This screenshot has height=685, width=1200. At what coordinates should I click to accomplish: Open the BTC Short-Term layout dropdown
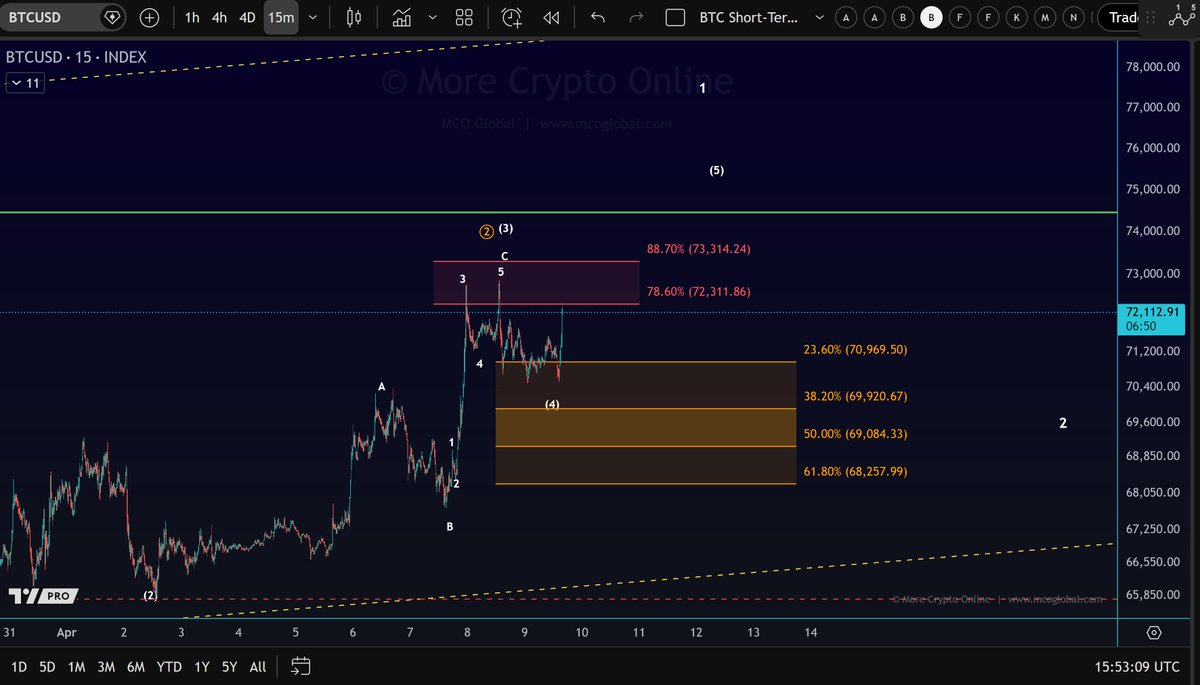click(x=819, y=17)
